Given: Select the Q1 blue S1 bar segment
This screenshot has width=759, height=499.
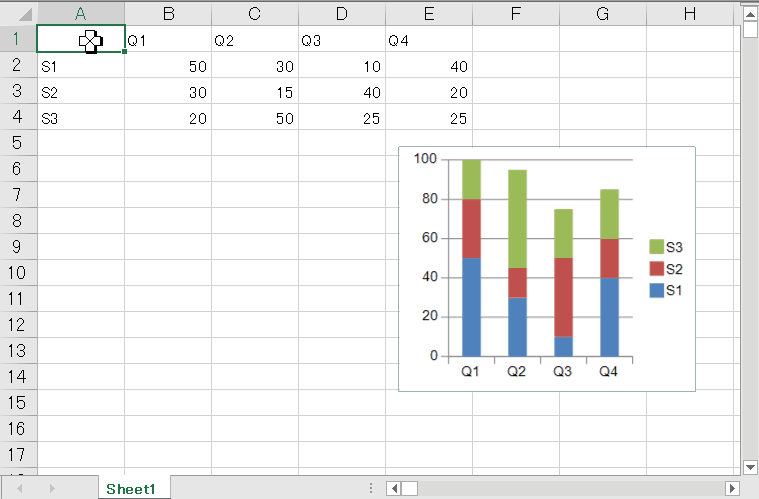Looking at the screenshot, I should click(x=471, y=307).
